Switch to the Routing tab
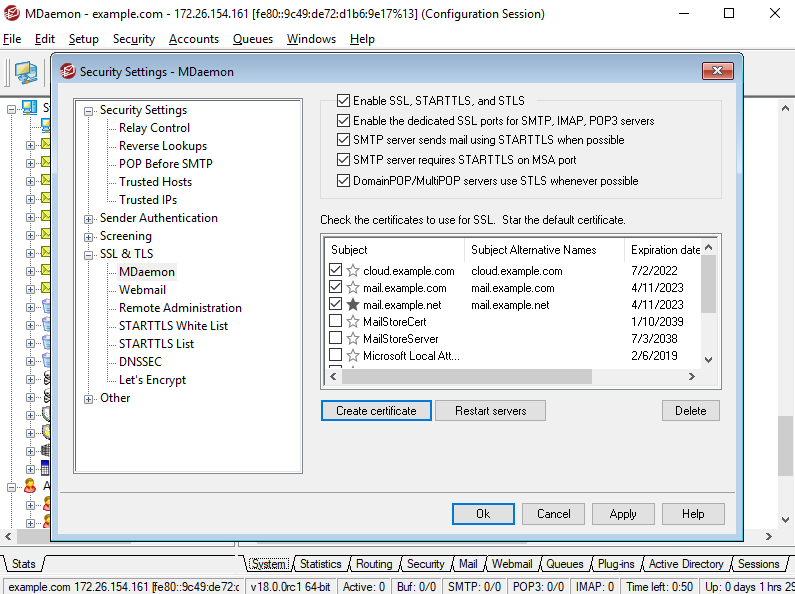This screenshot has width=795, height=594. coord(374,564)
